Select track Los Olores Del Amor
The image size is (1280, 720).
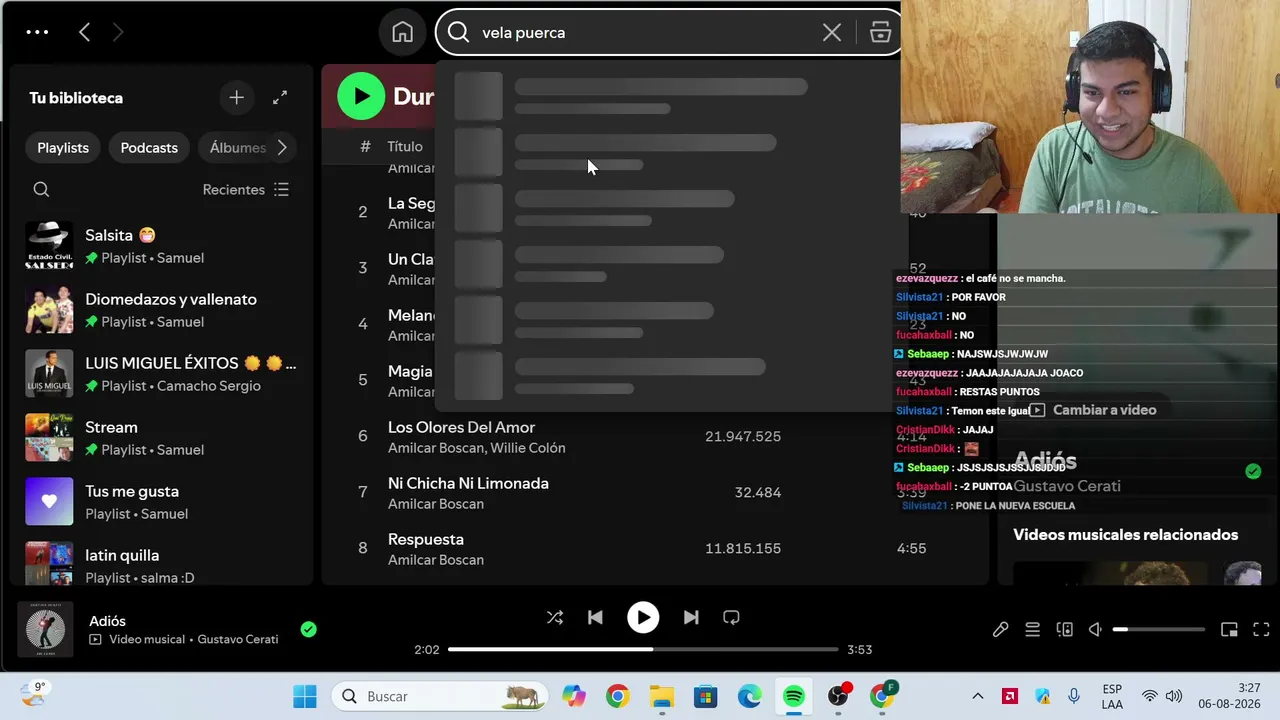tap(461, 427)
